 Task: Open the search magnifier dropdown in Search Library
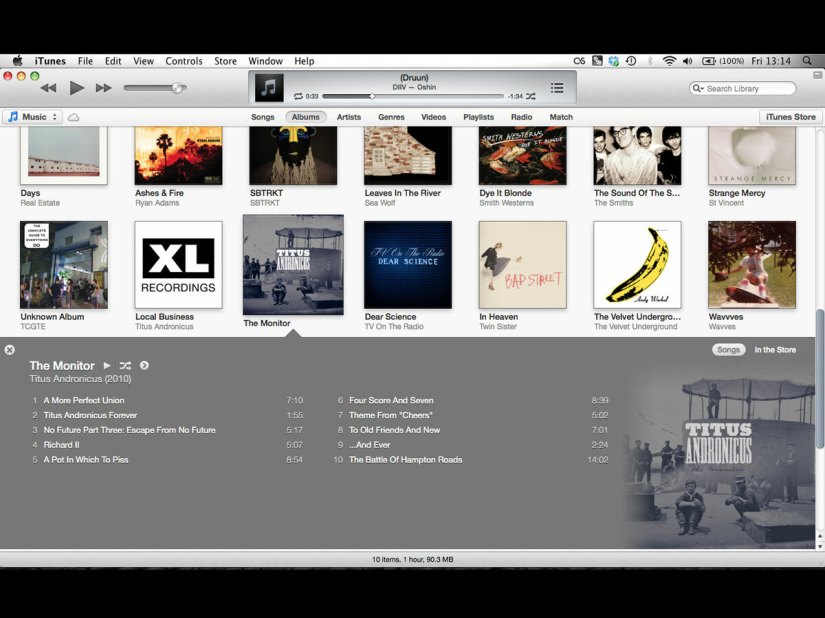click(698, 88)
